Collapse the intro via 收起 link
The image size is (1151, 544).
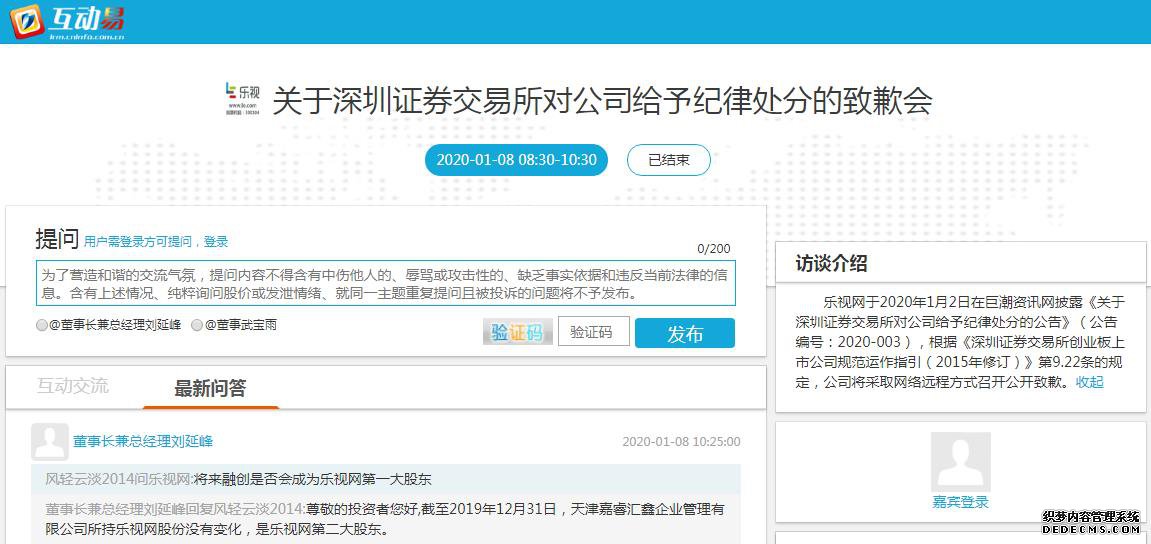point(1089,382)
